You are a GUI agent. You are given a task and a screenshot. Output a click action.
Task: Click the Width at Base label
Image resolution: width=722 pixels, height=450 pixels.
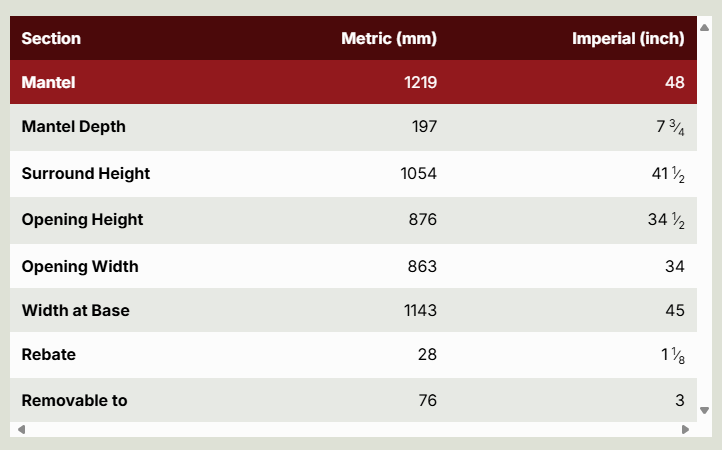[x=76, y=310]
